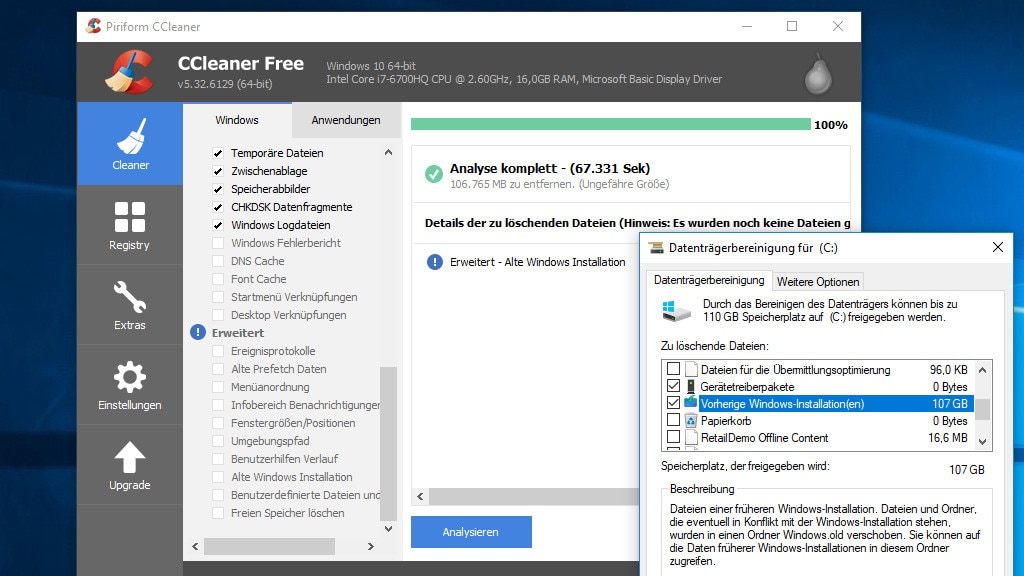This screenshot has height=576, width=1024.
Task: Open the Weitere Optionen tab
Action: [x=818, y=281]
